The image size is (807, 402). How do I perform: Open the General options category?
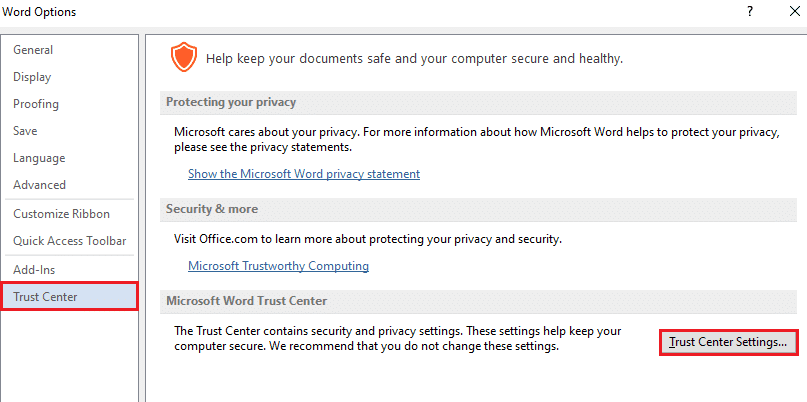[33, 50]
